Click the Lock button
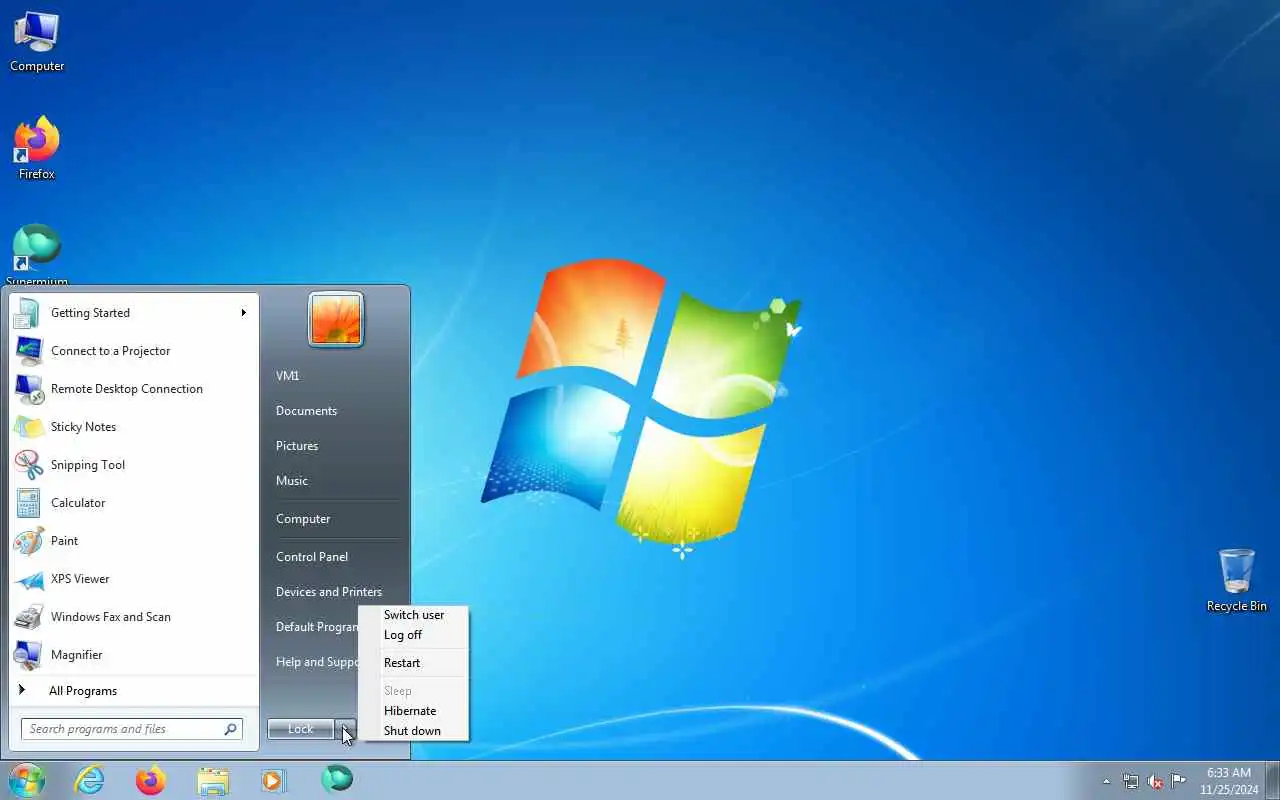This screenshot has height=800, width=1280. [x=301, y=729]
